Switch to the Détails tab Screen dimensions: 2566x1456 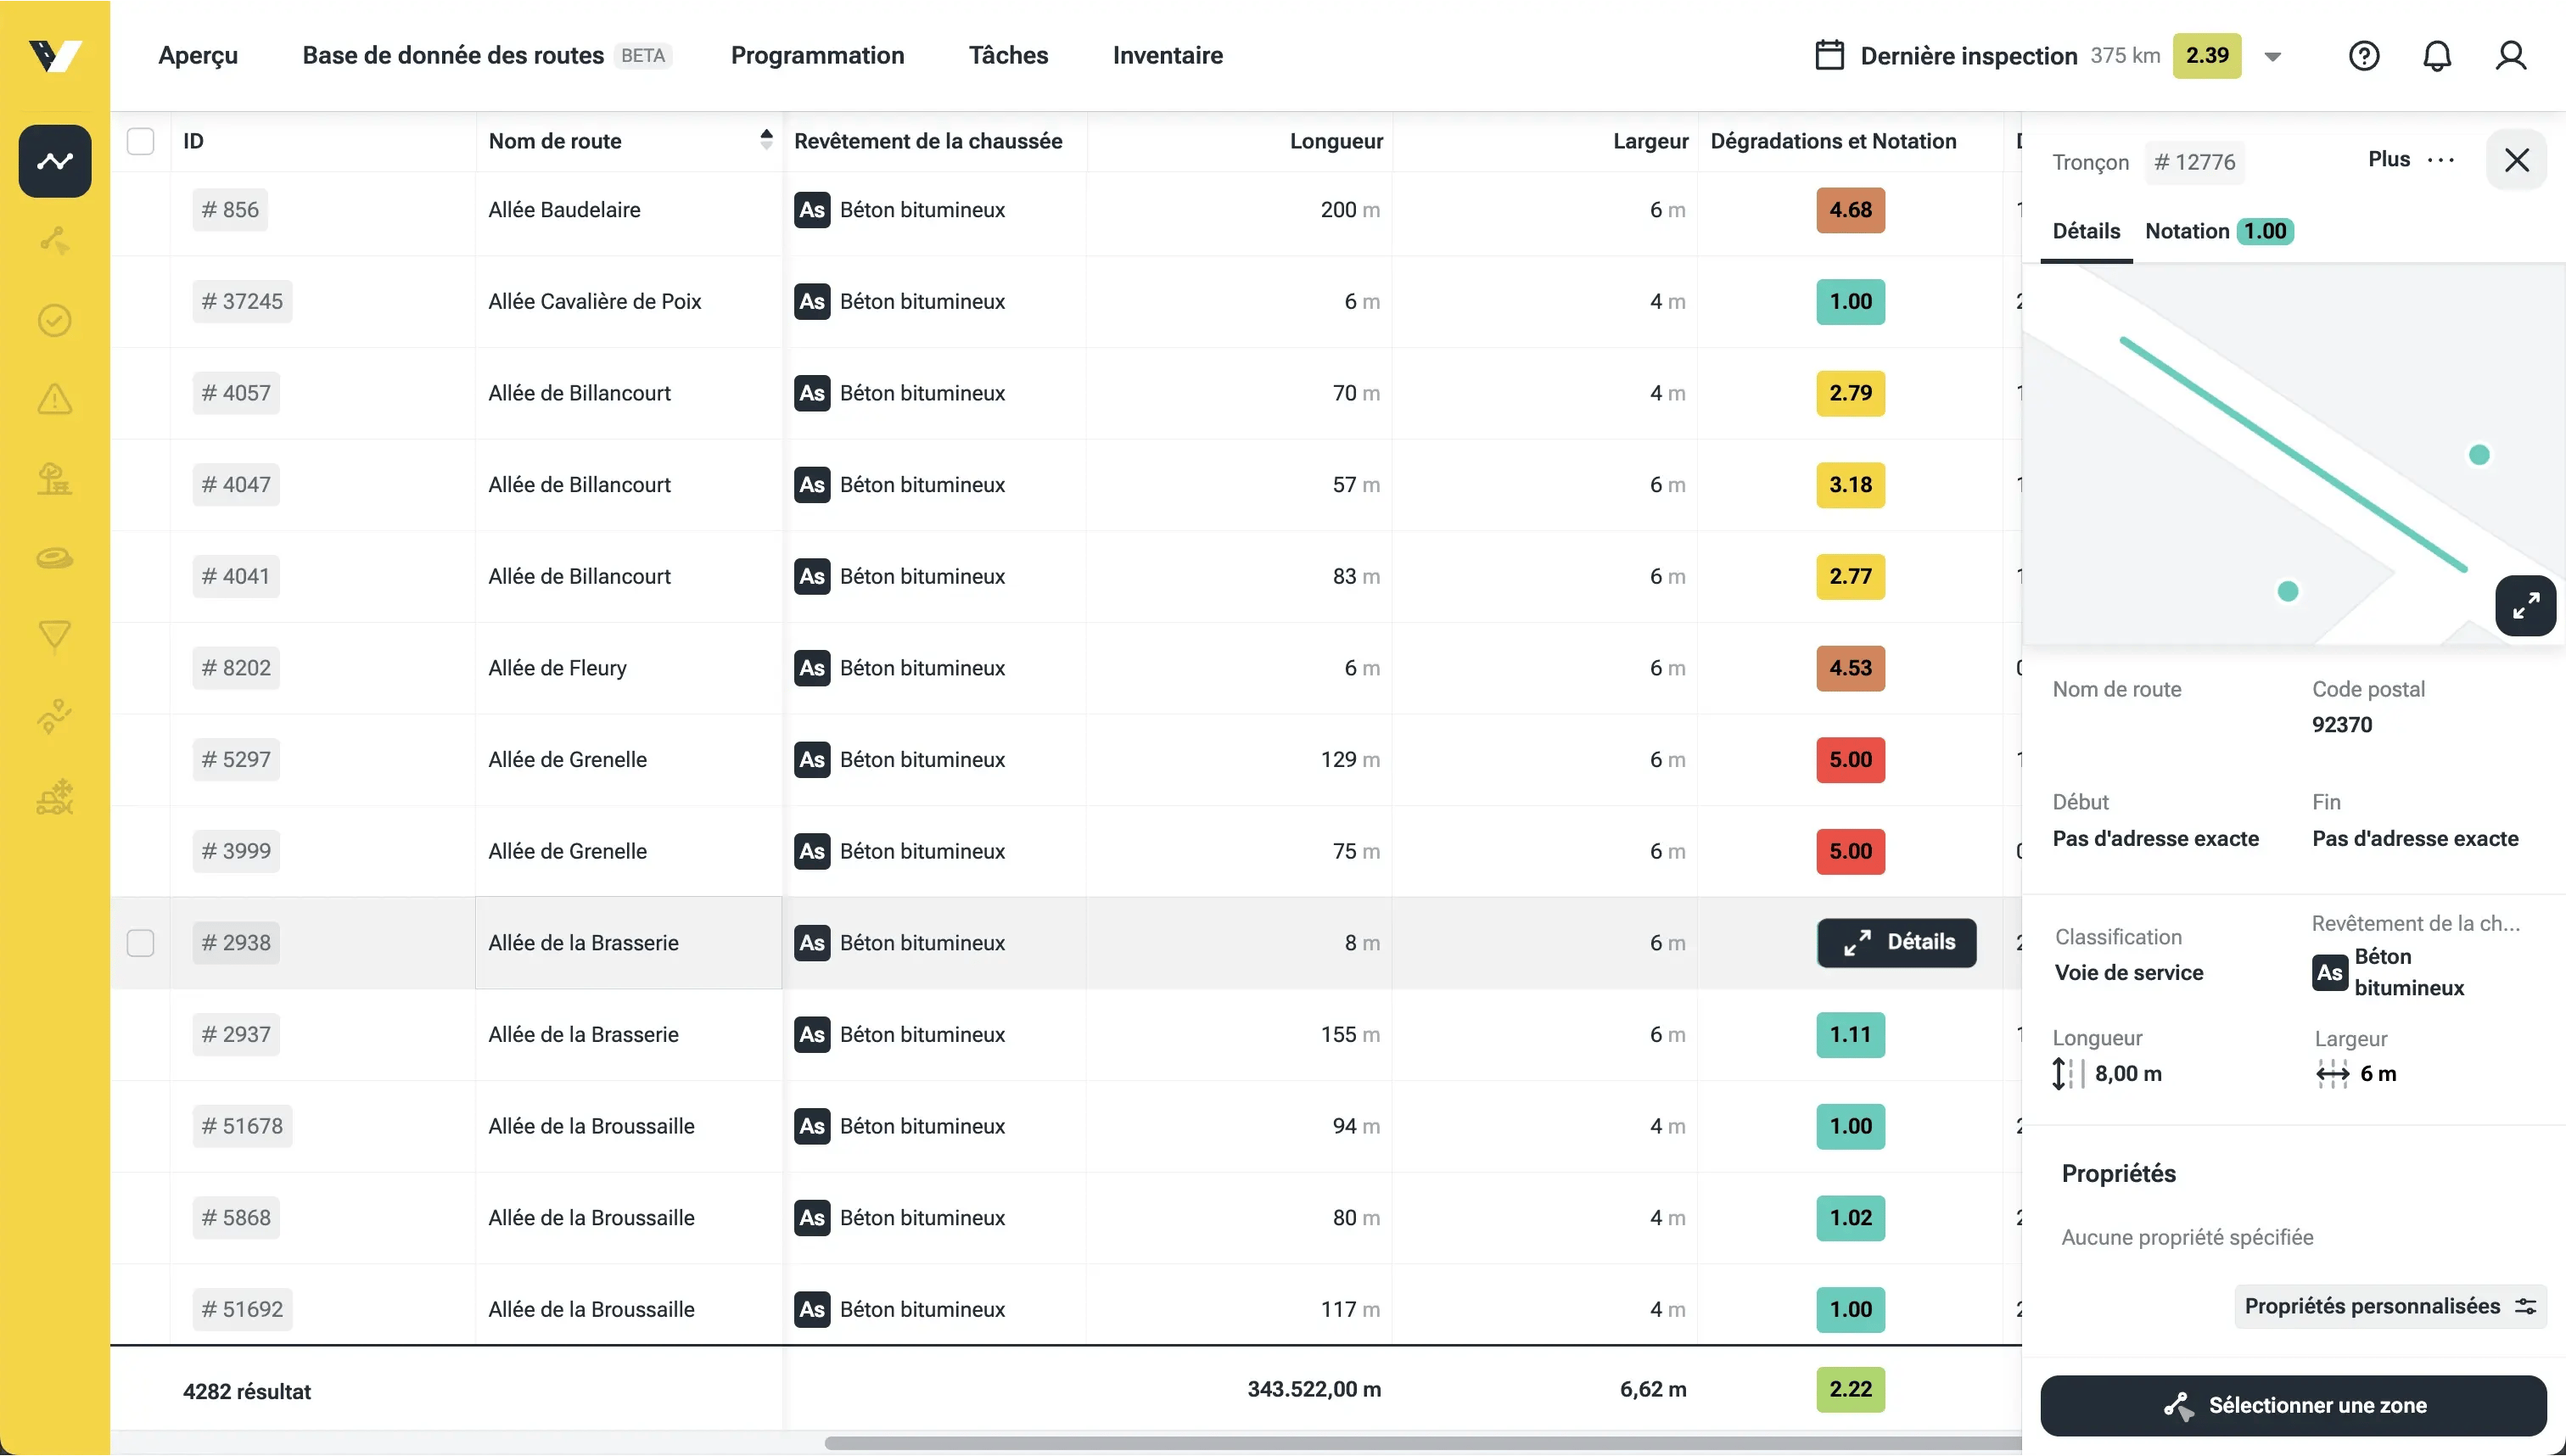[2086, 231]
